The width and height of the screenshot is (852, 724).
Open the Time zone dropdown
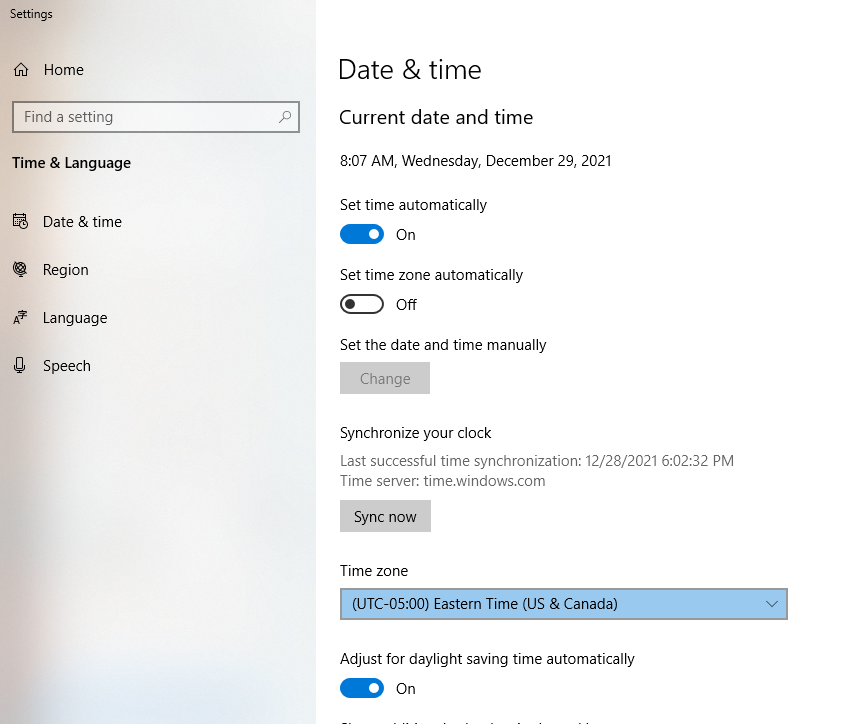pyautogui.click(x=563, y=604)
